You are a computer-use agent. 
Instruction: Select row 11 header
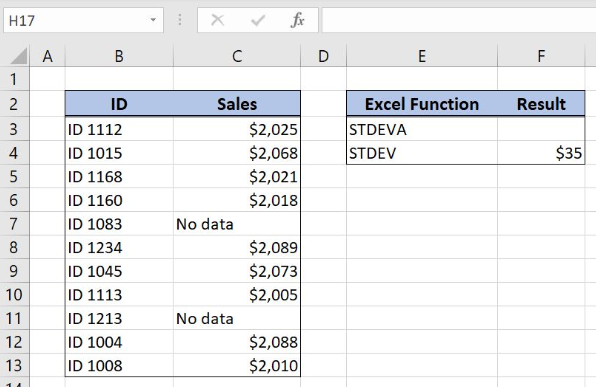(x=14, y=318)
